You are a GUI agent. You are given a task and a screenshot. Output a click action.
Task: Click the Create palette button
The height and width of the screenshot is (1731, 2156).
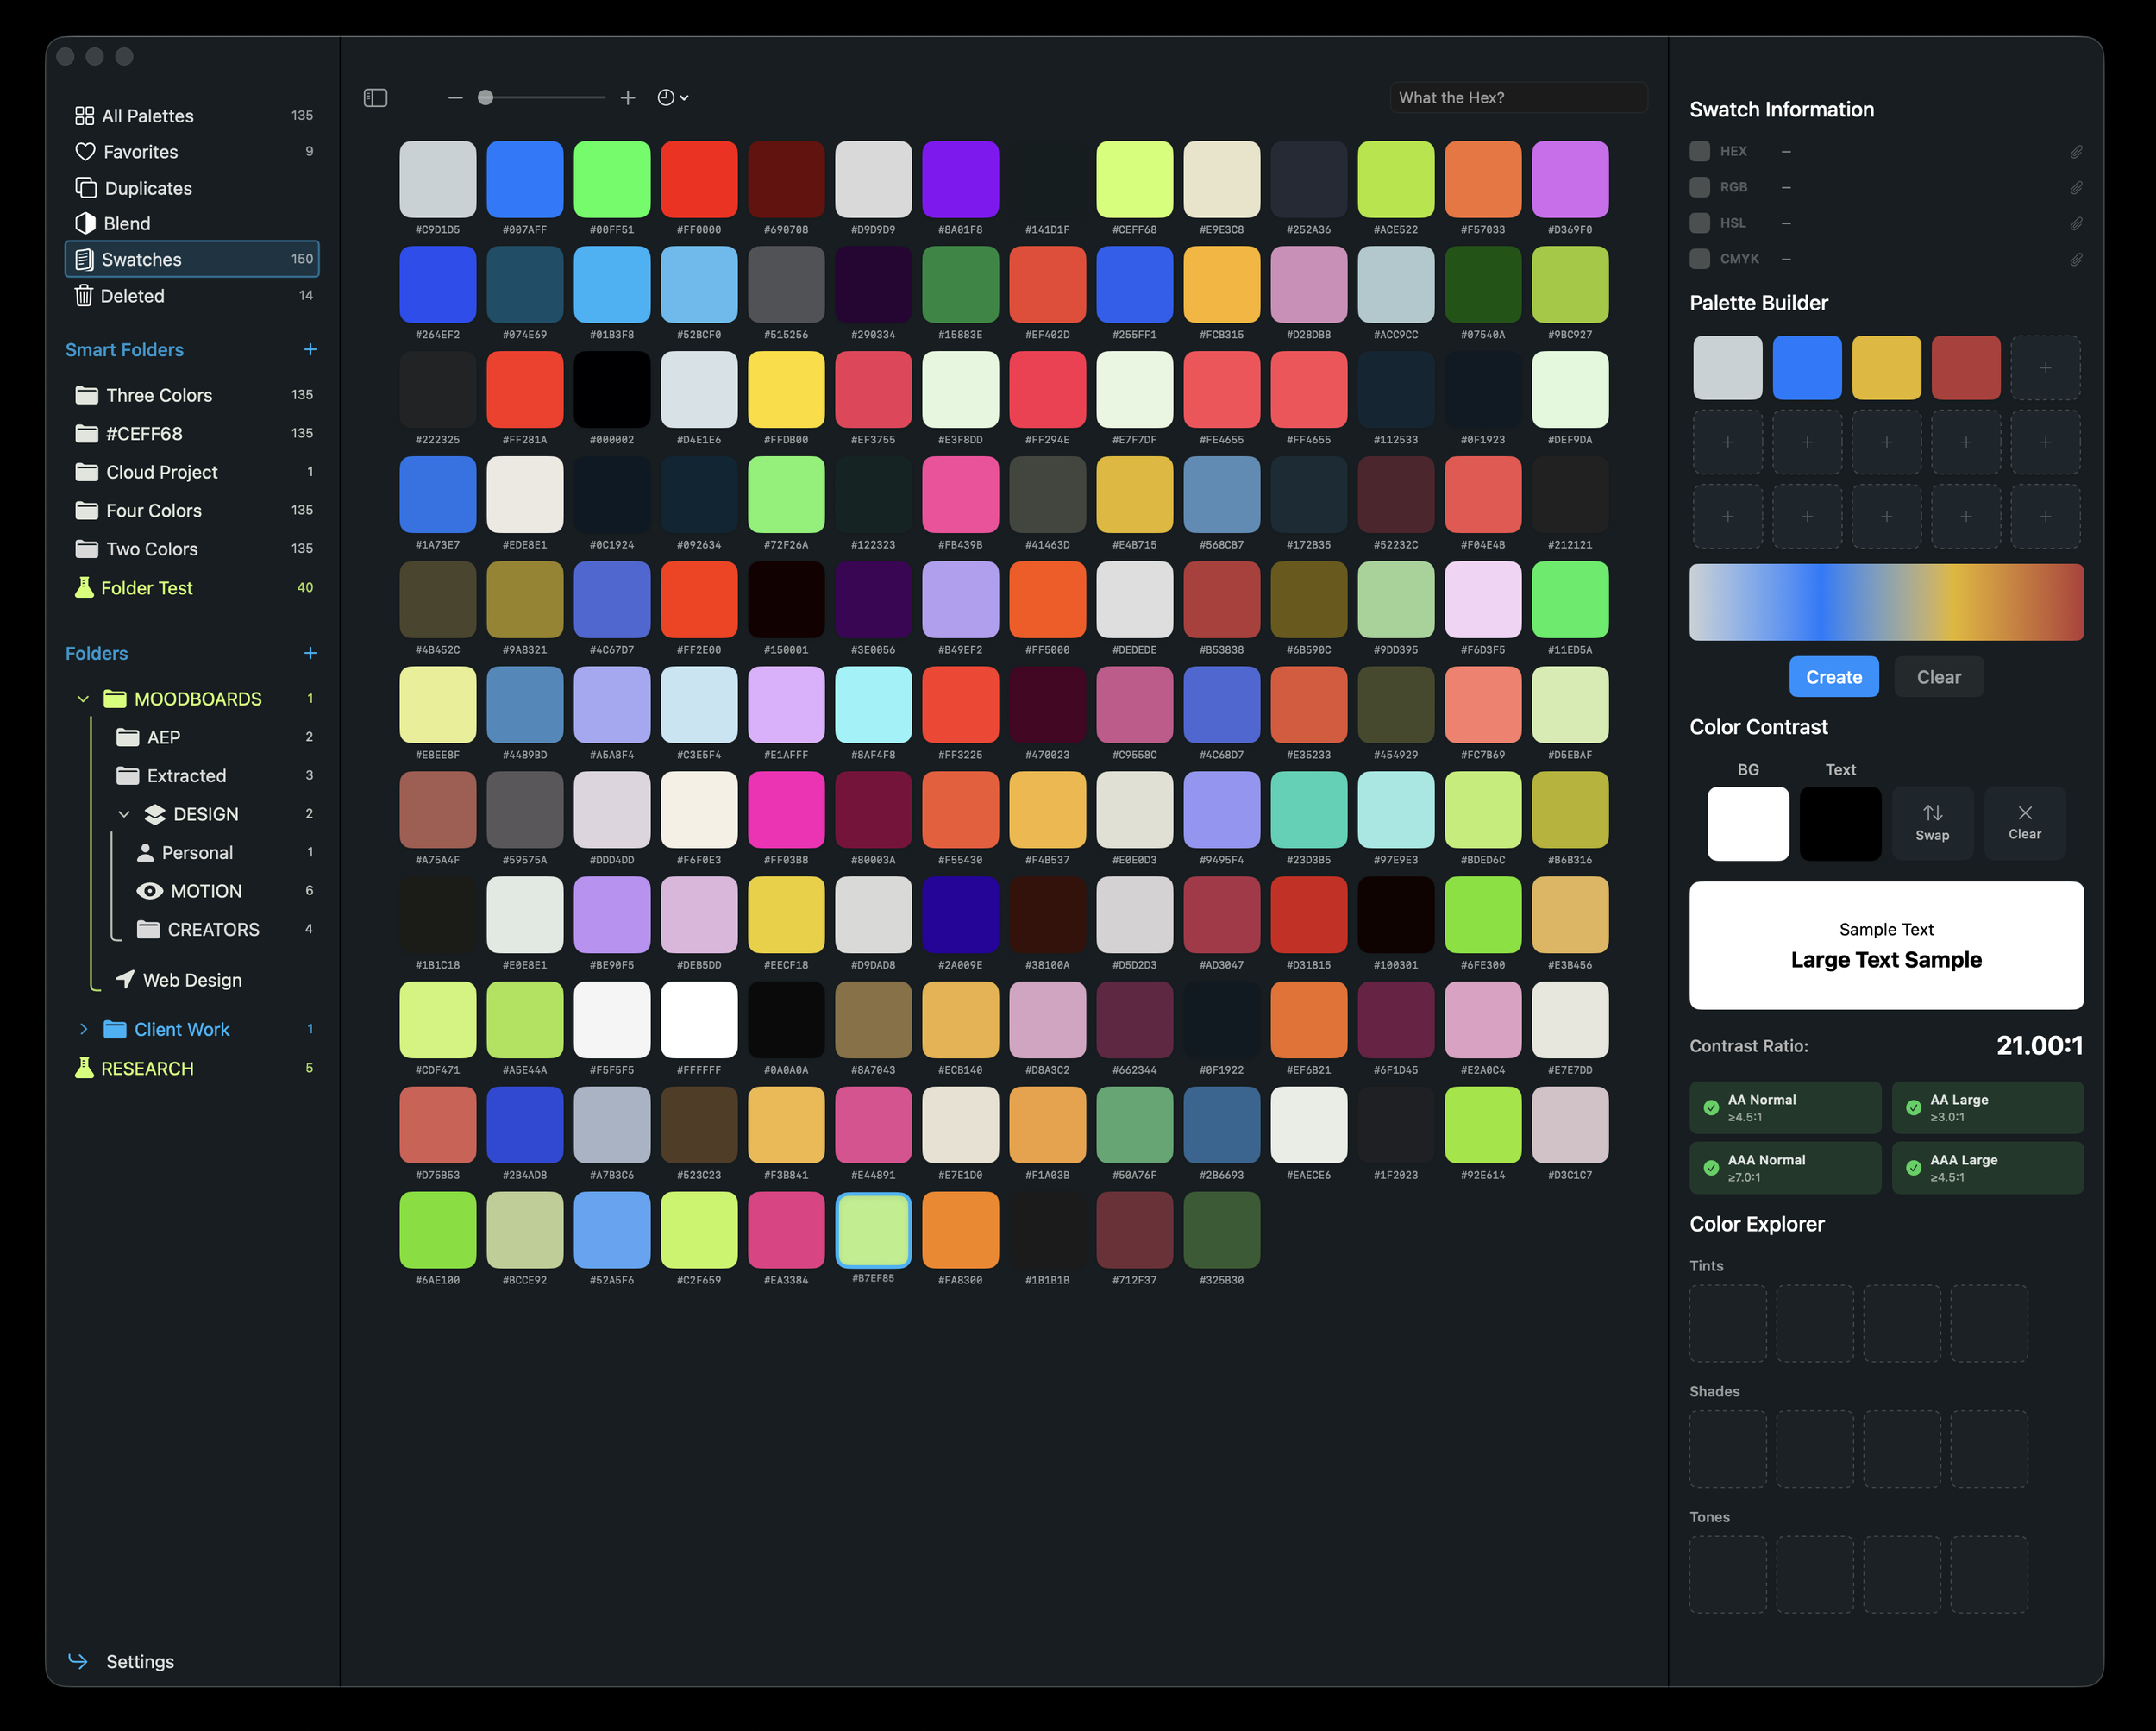point(1833,677)
